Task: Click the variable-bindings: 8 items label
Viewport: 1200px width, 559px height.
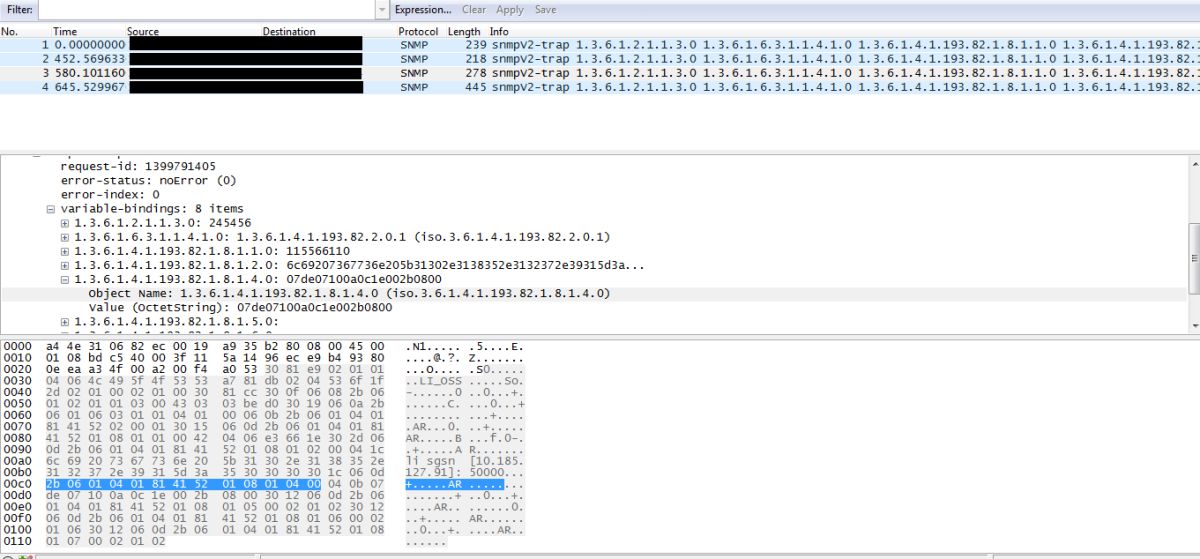Action: pyautogui.click(x=152, y=209)
